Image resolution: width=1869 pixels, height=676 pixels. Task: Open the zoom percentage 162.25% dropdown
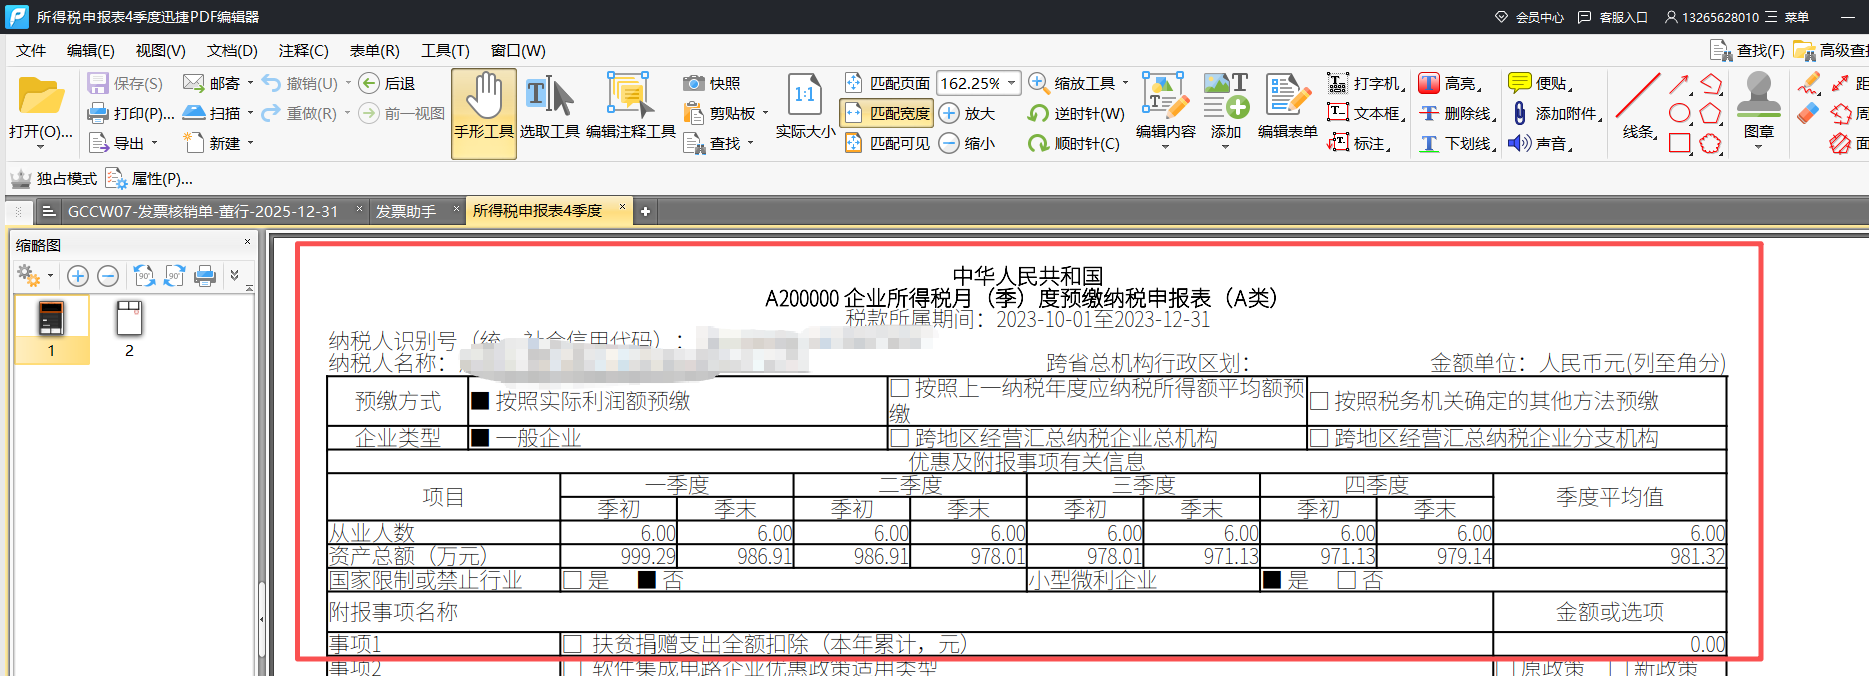click(1012, 83)
